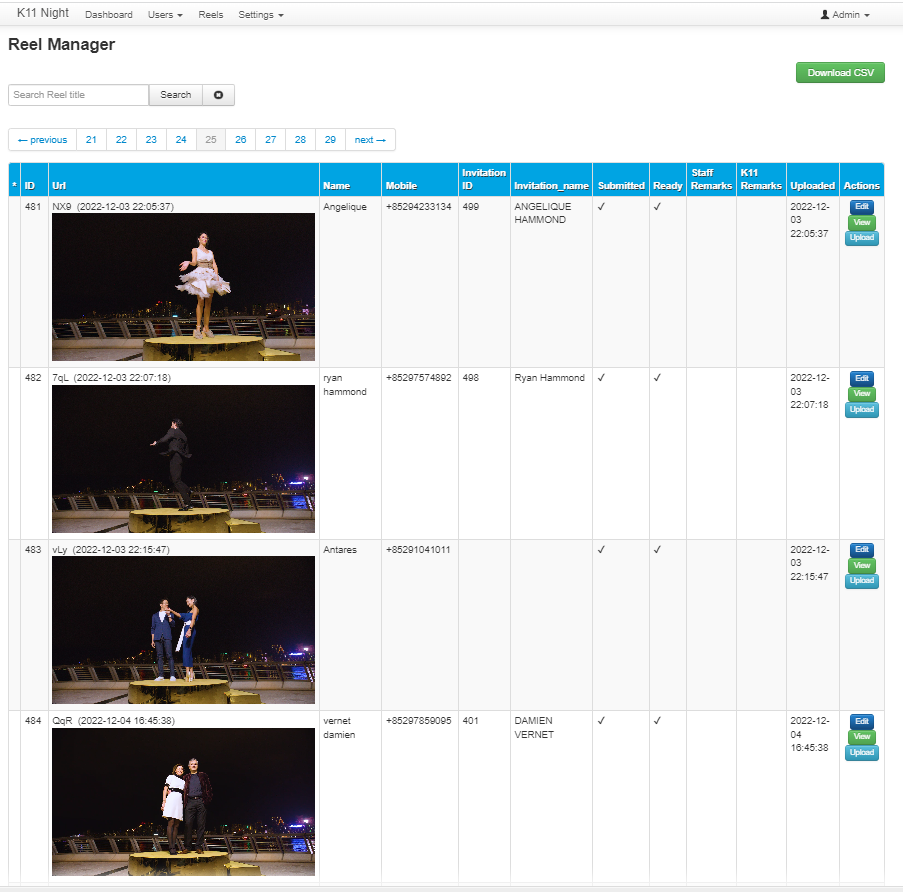Jump to page 26
903x892 pixels.
pyautogui.click(x=241, y=140)
